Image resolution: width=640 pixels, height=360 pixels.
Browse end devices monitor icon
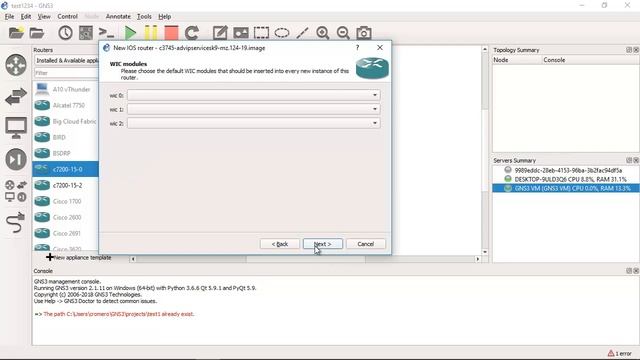coord(16,128)
